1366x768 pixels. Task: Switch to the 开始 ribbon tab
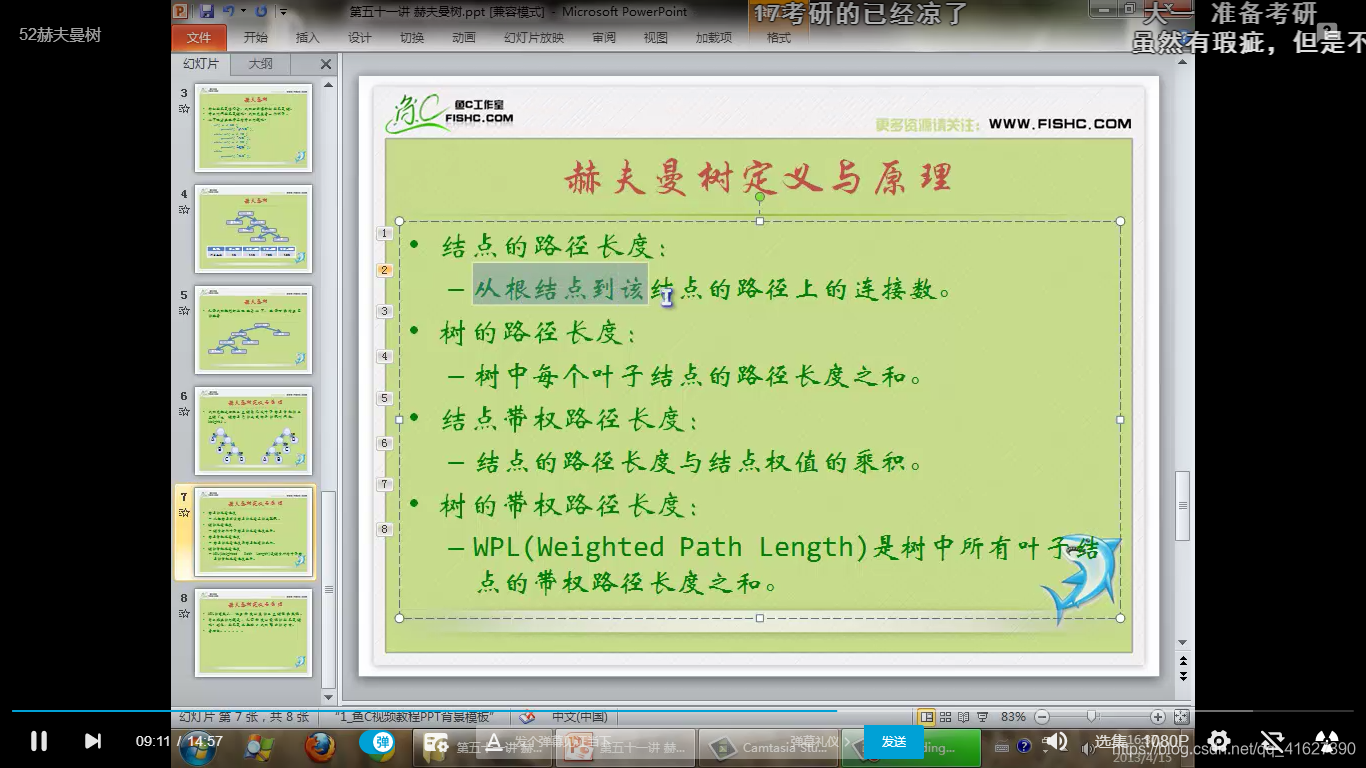click(255, 37)
